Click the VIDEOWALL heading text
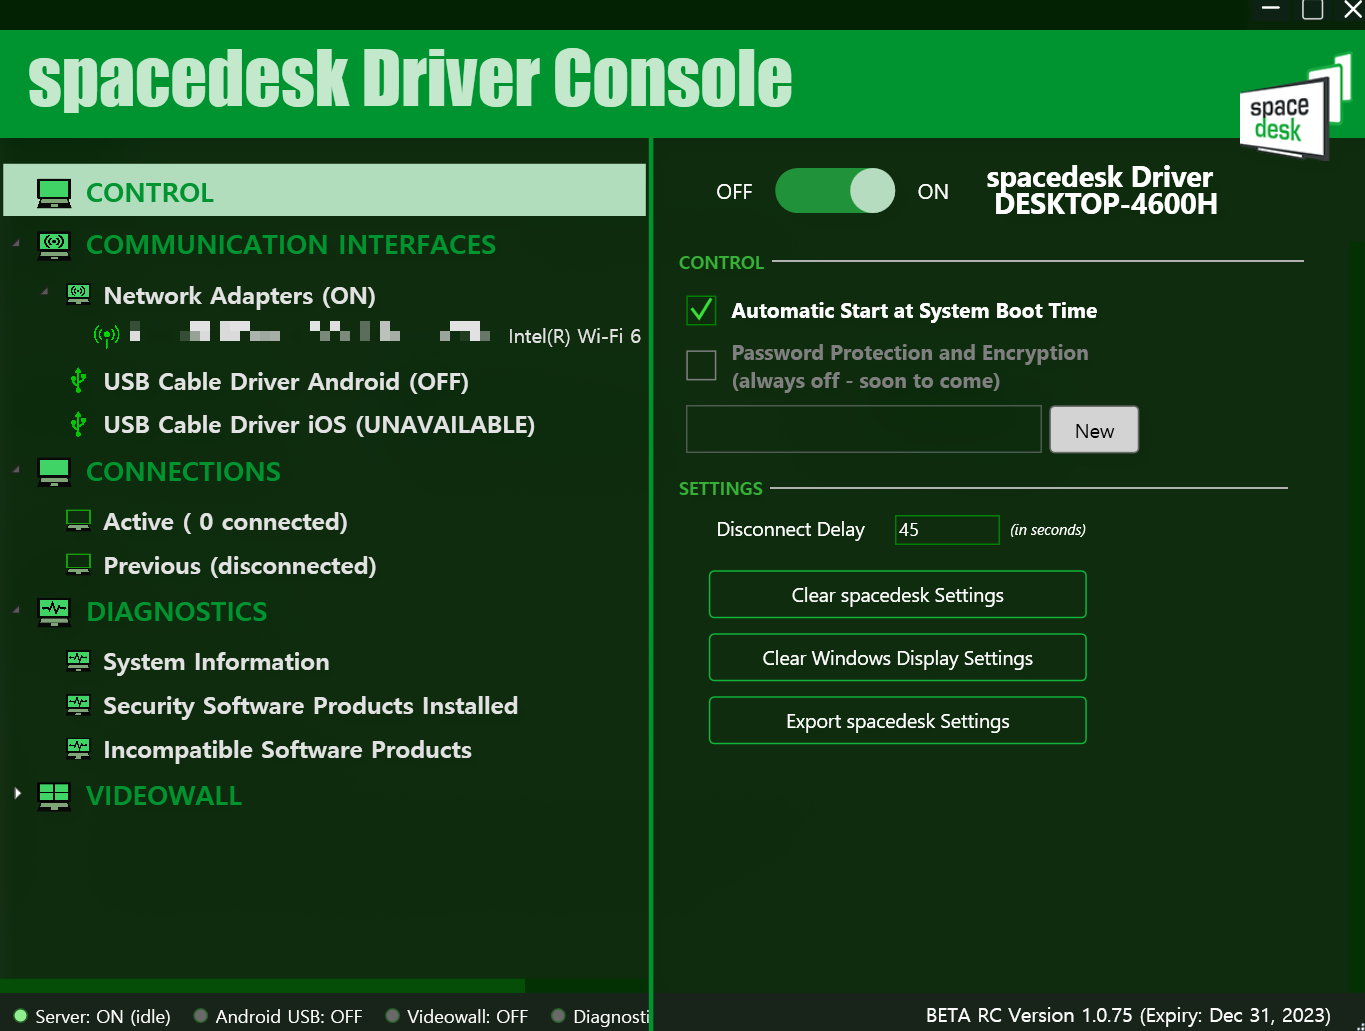 (164, 796)
